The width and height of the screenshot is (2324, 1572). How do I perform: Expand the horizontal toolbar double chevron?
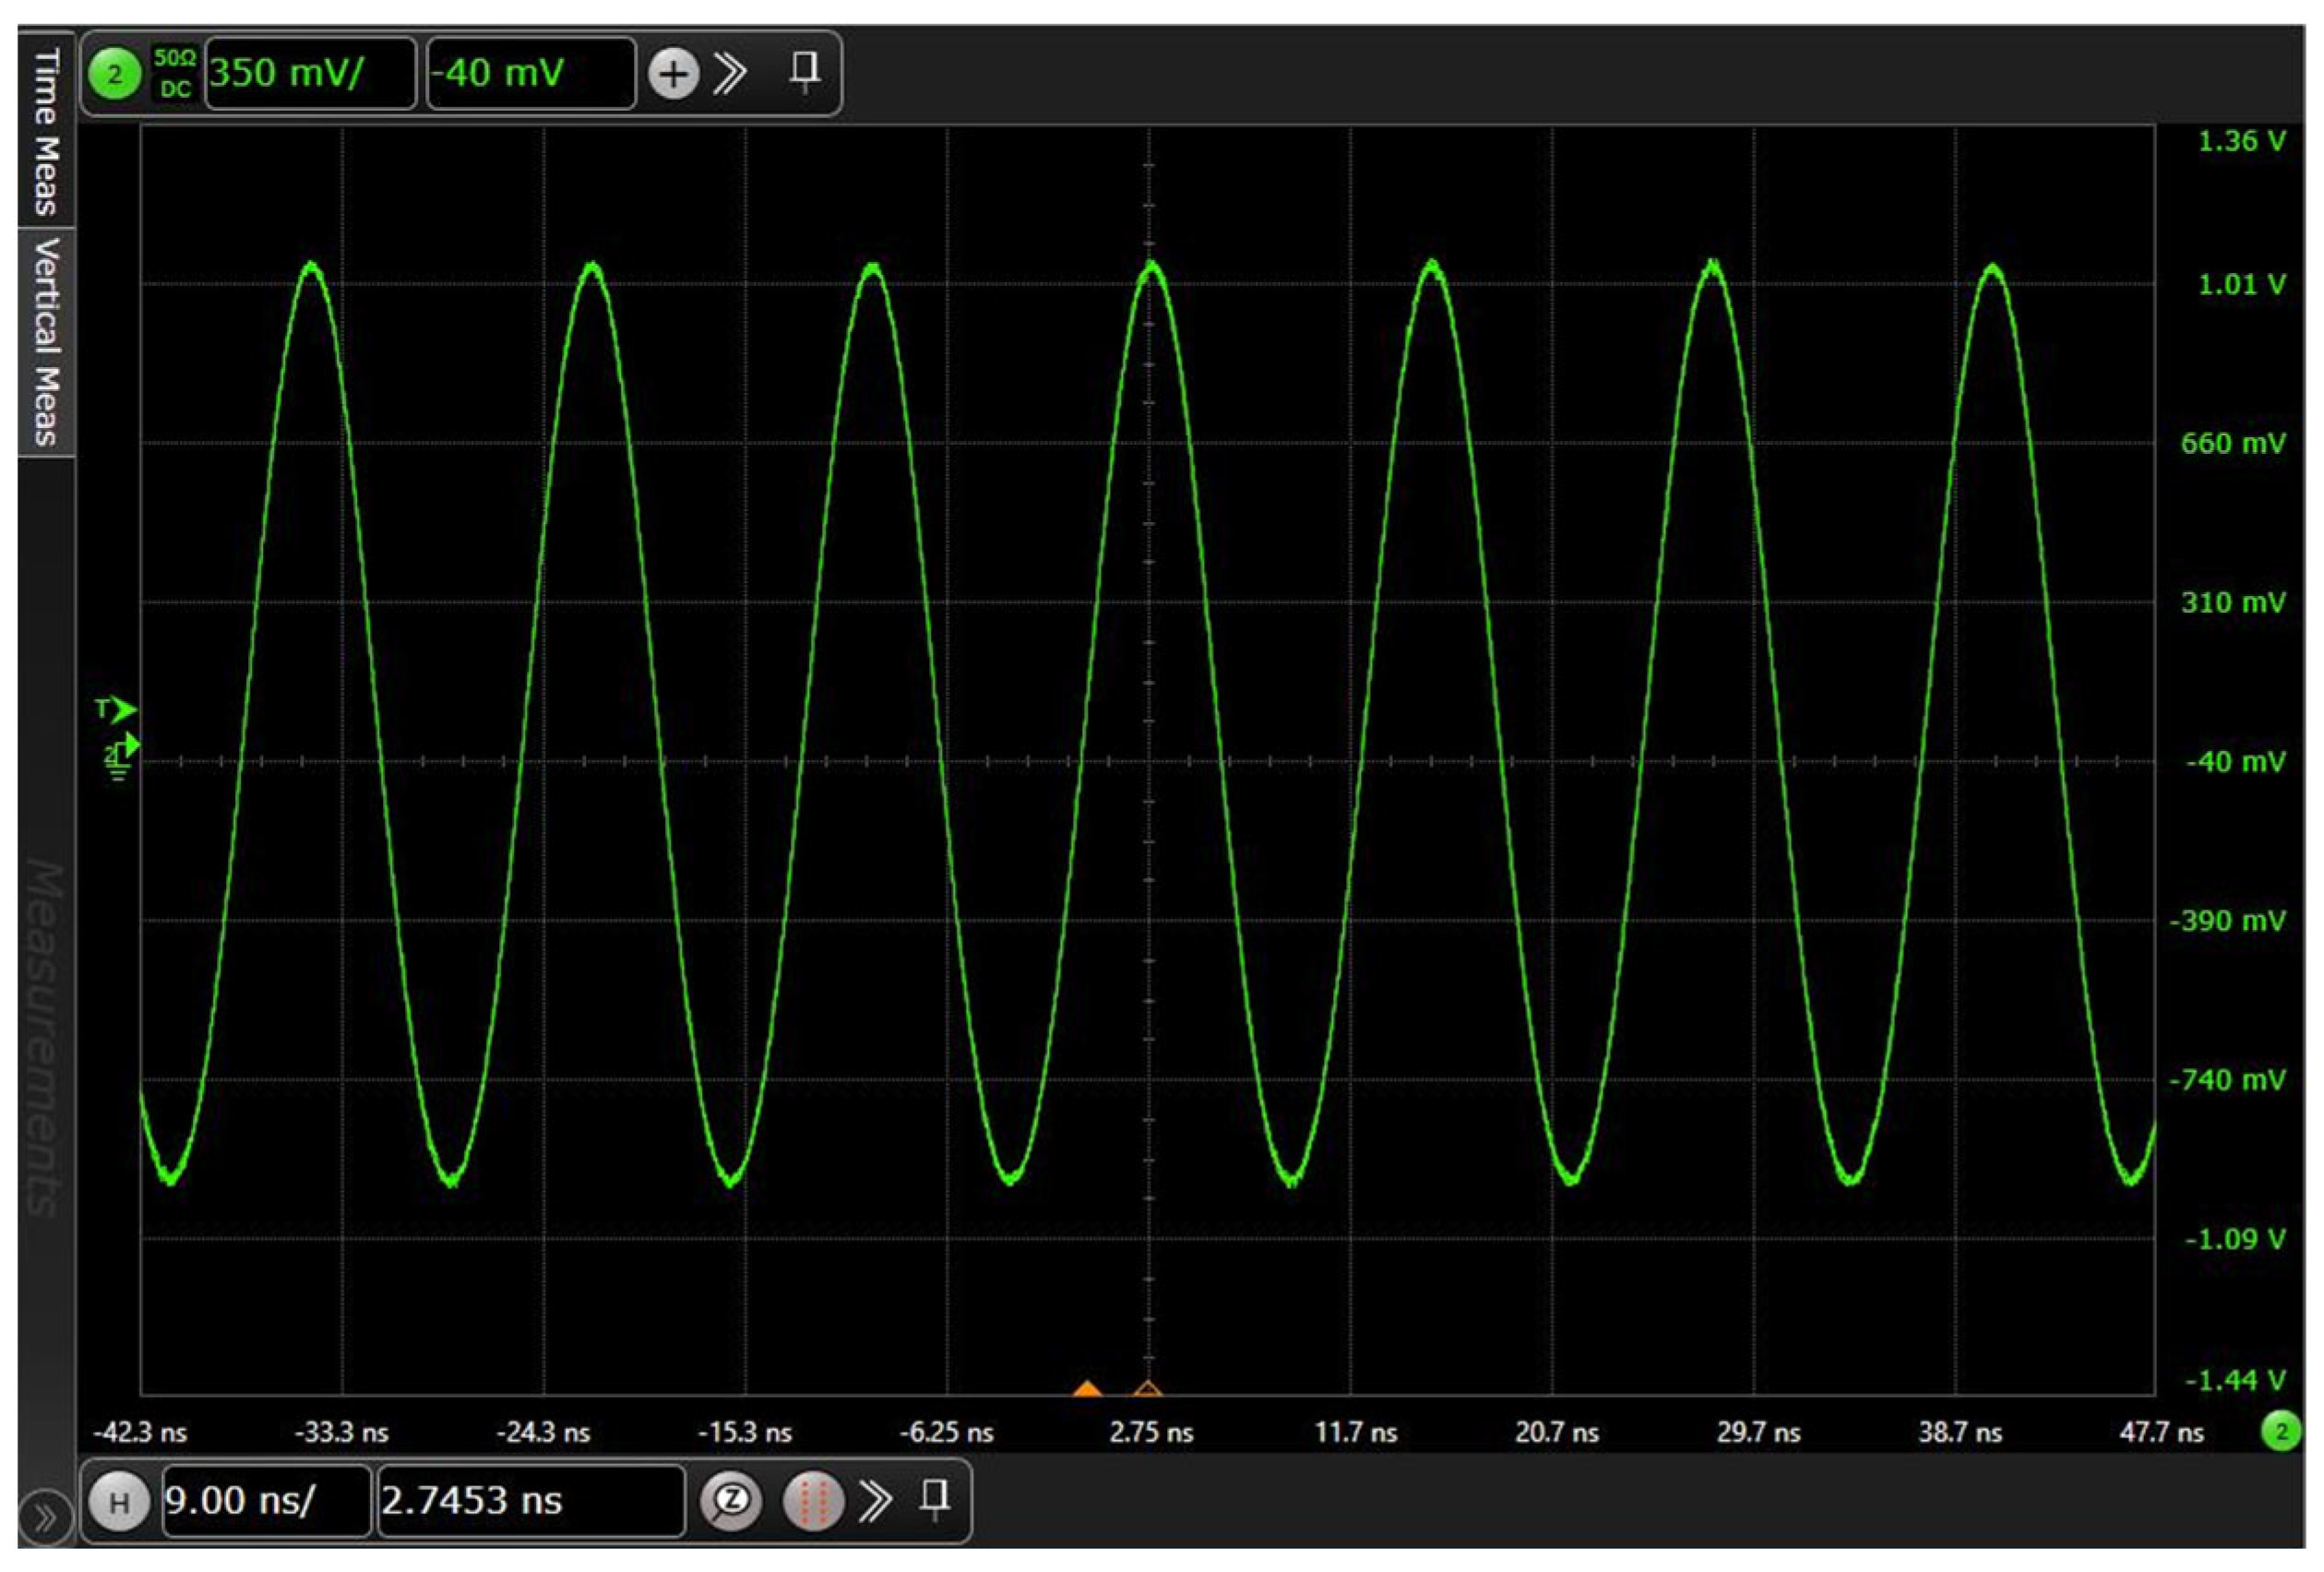[x=875, y=1500]
